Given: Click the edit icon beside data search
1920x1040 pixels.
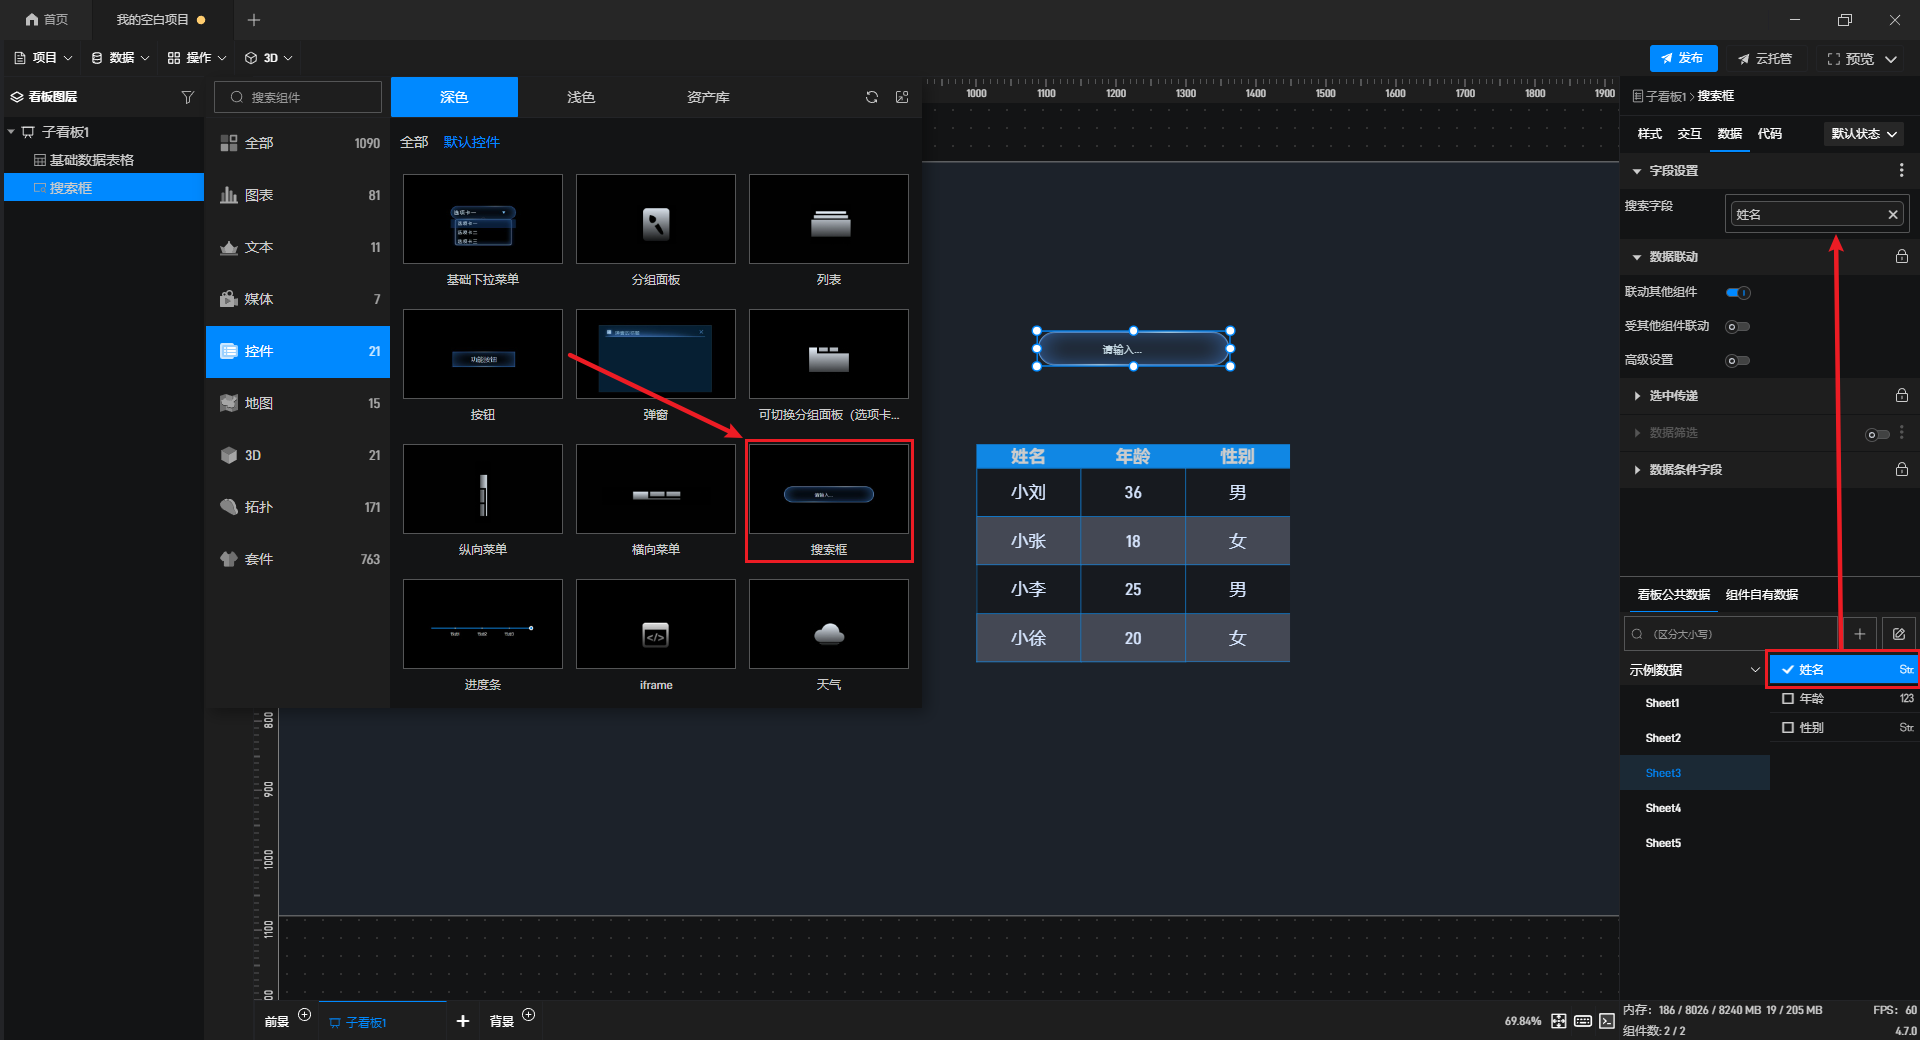Looking at the screenshot, I should 1898,634.
